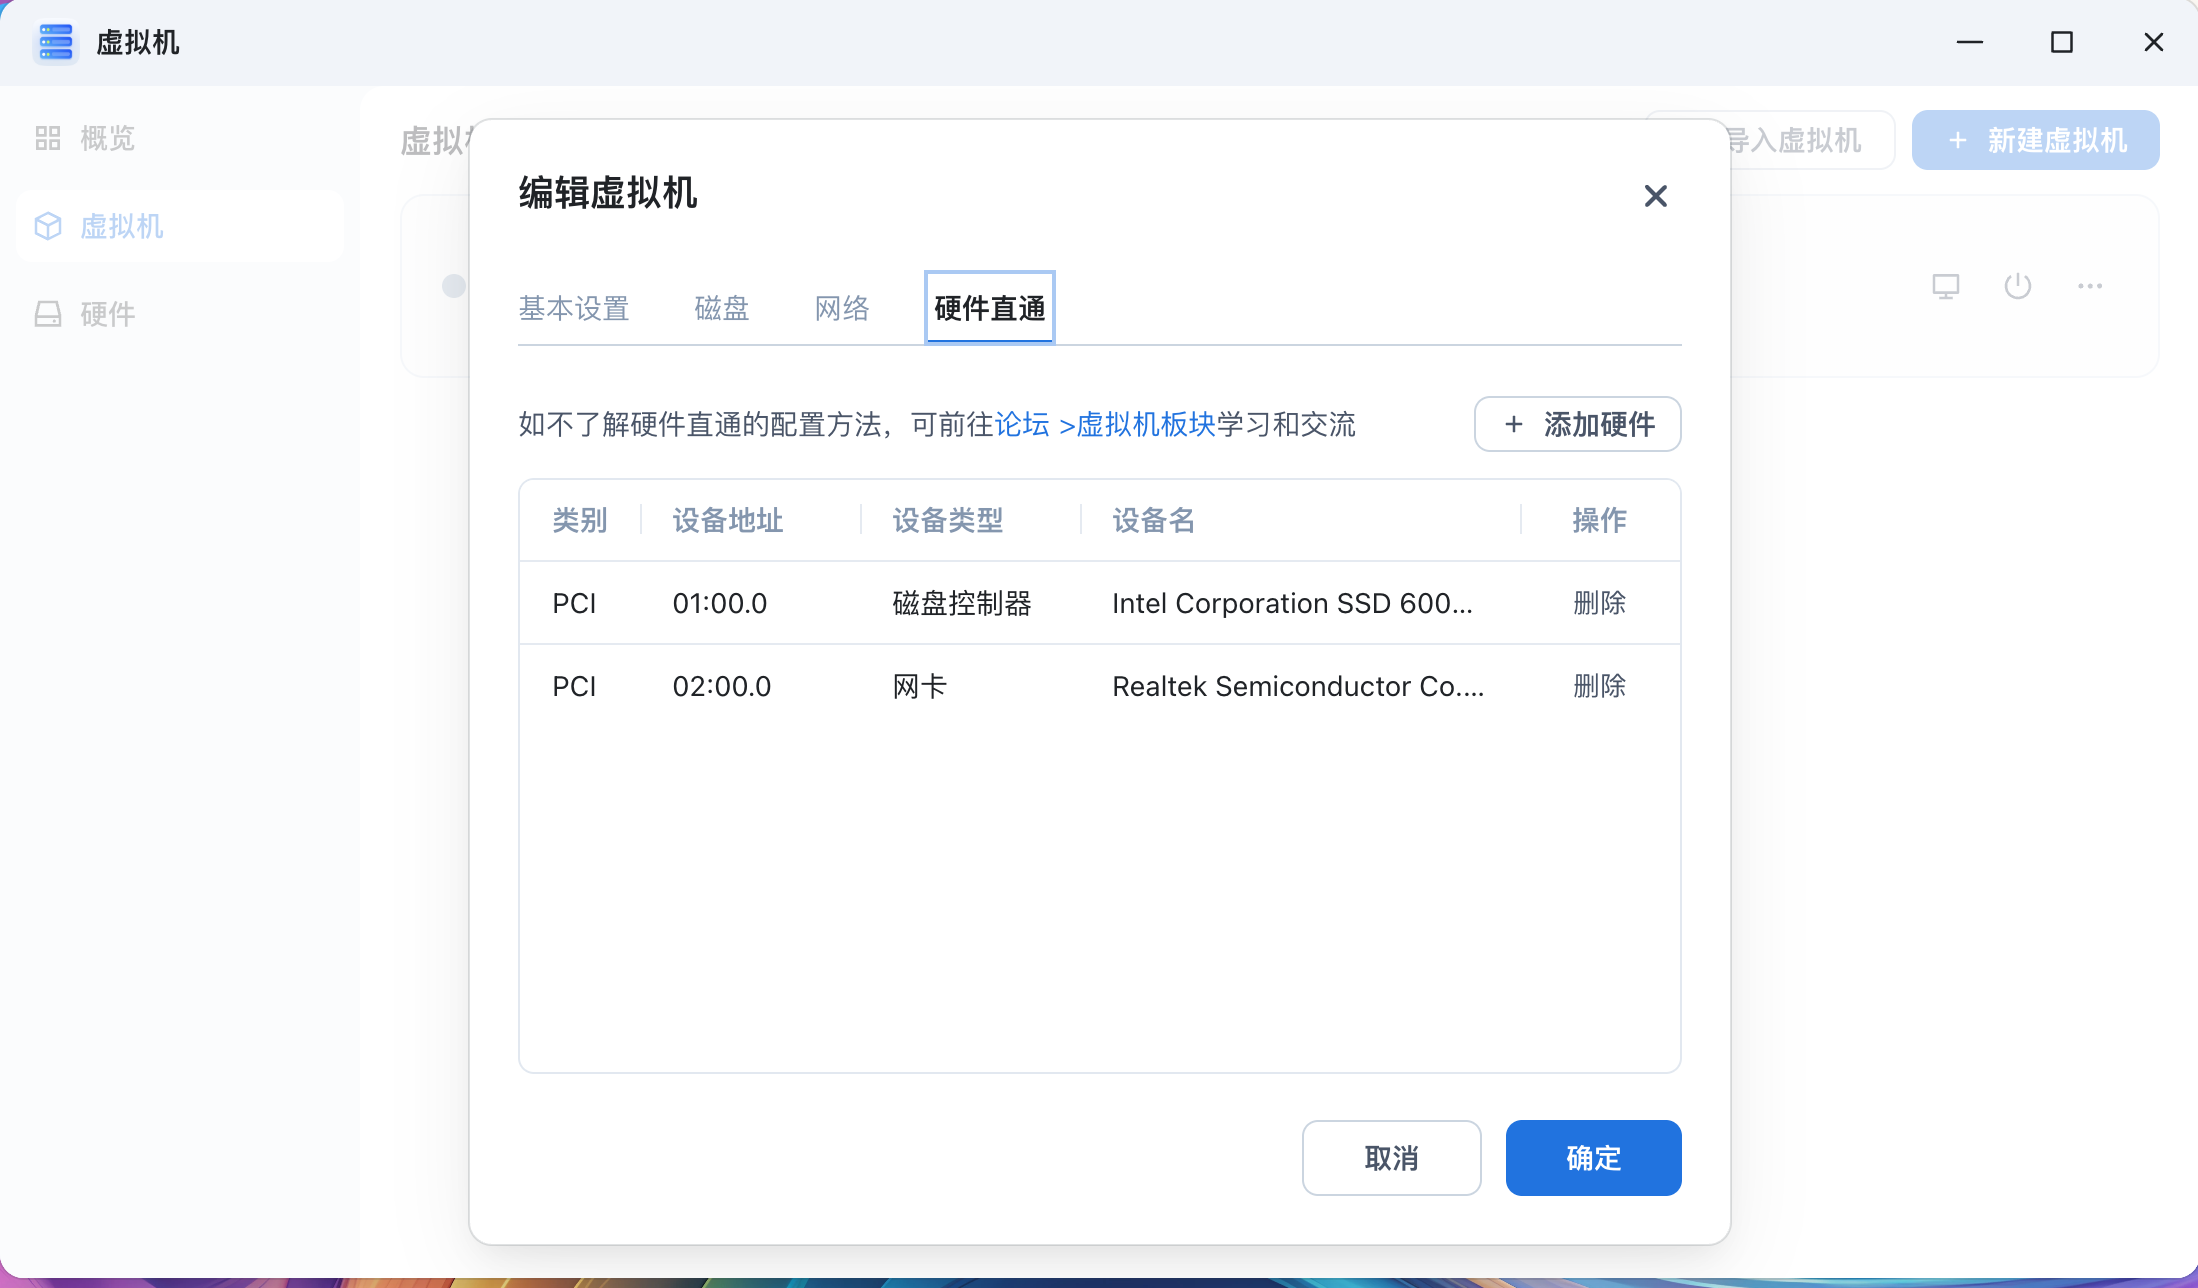
Task: Click the virtual machine app logo
Action: point(56,43)
